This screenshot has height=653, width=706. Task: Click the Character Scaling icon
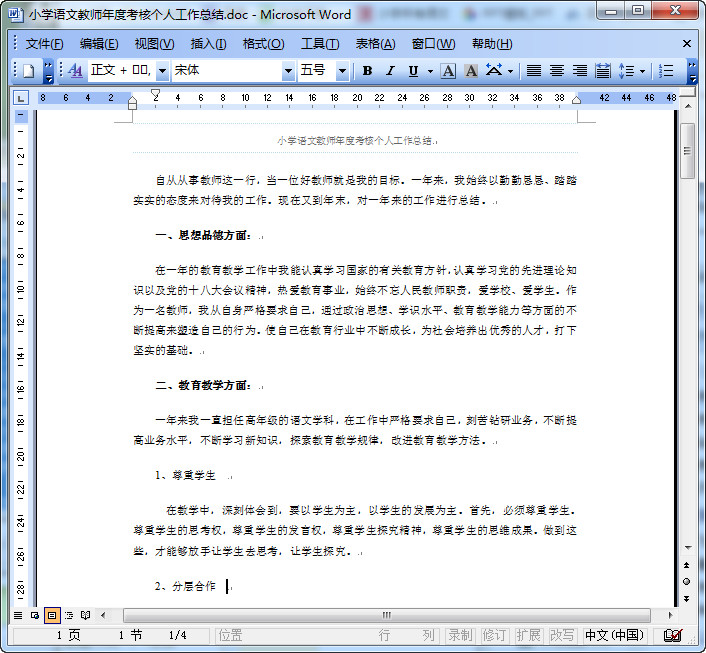494,71
